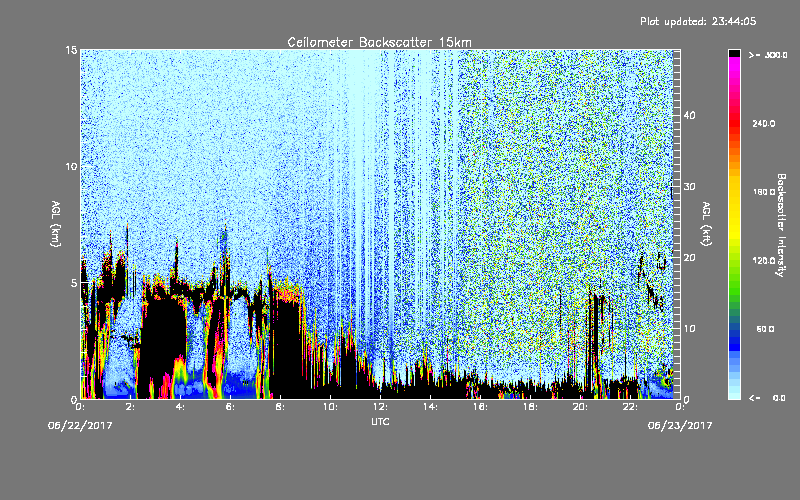This screenshot has width=800, height=500.
Task: Click the "6:" hour tick label
Action: point(230,407)
